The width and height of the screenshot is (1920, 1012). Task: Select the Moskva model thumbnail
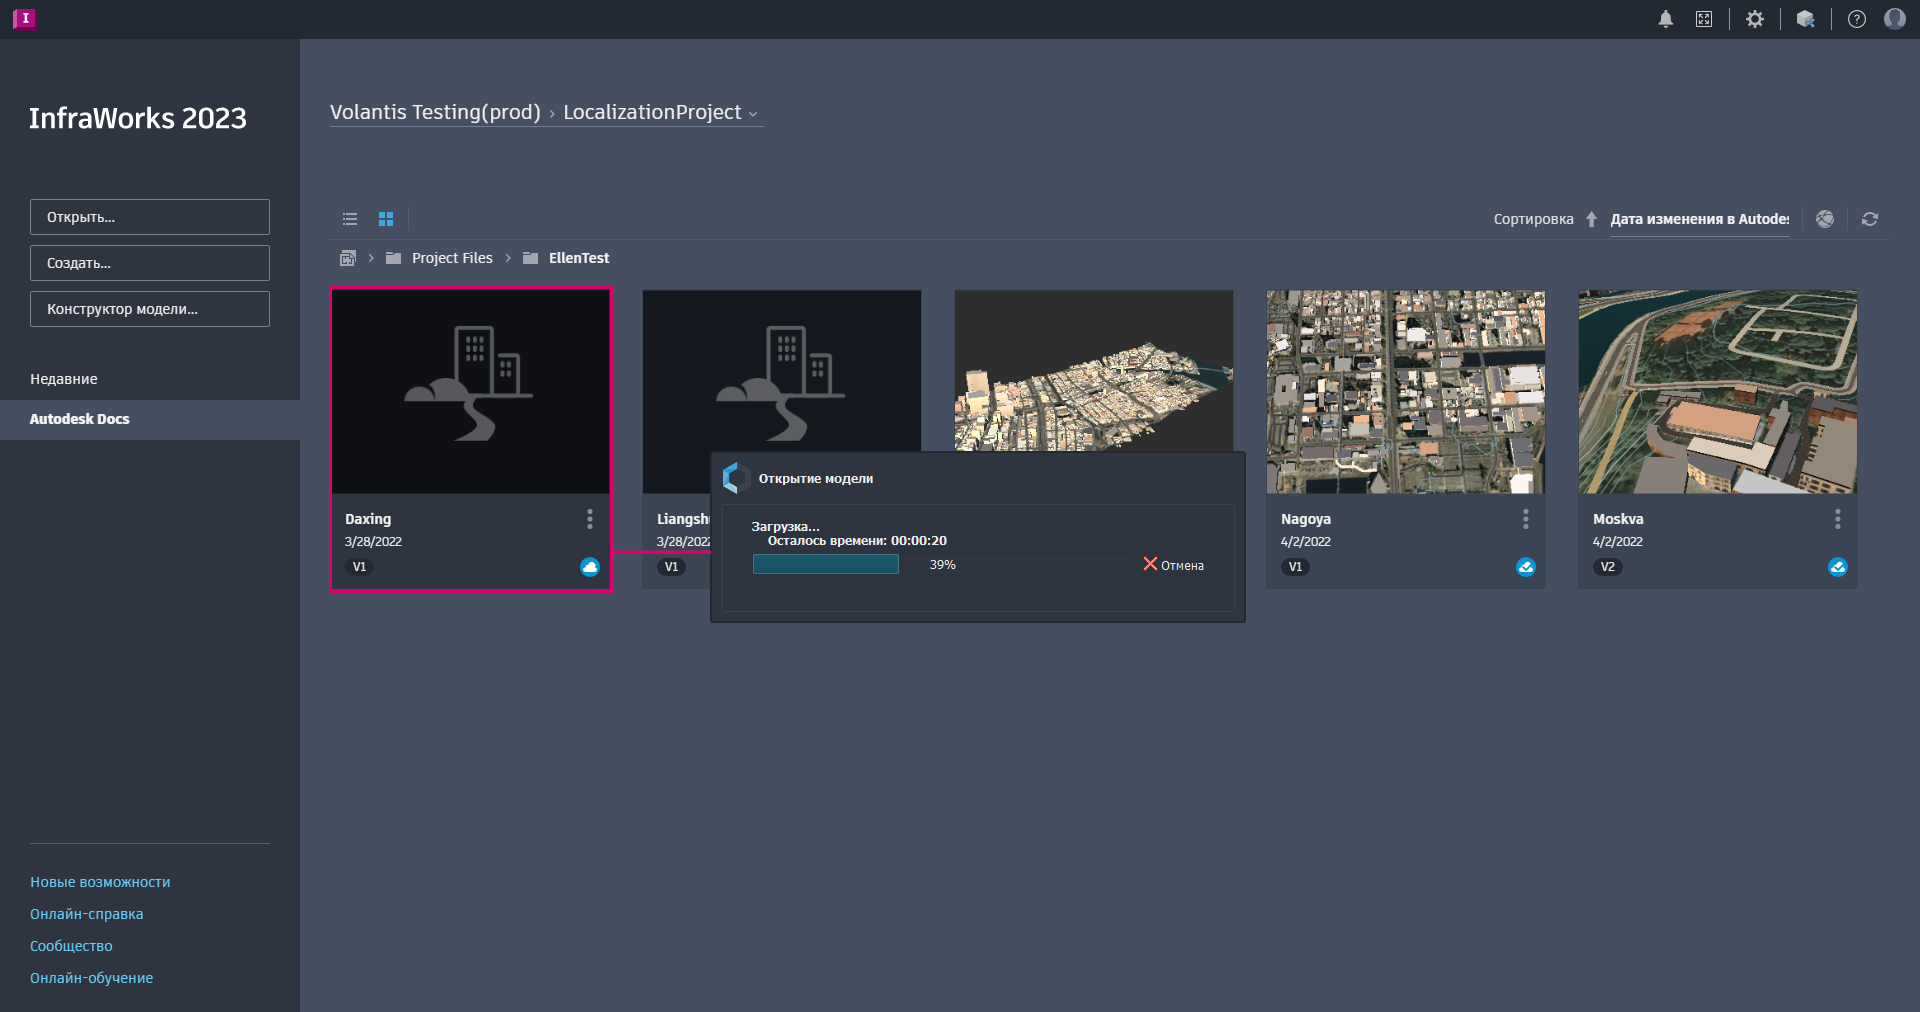[1718, 392]
